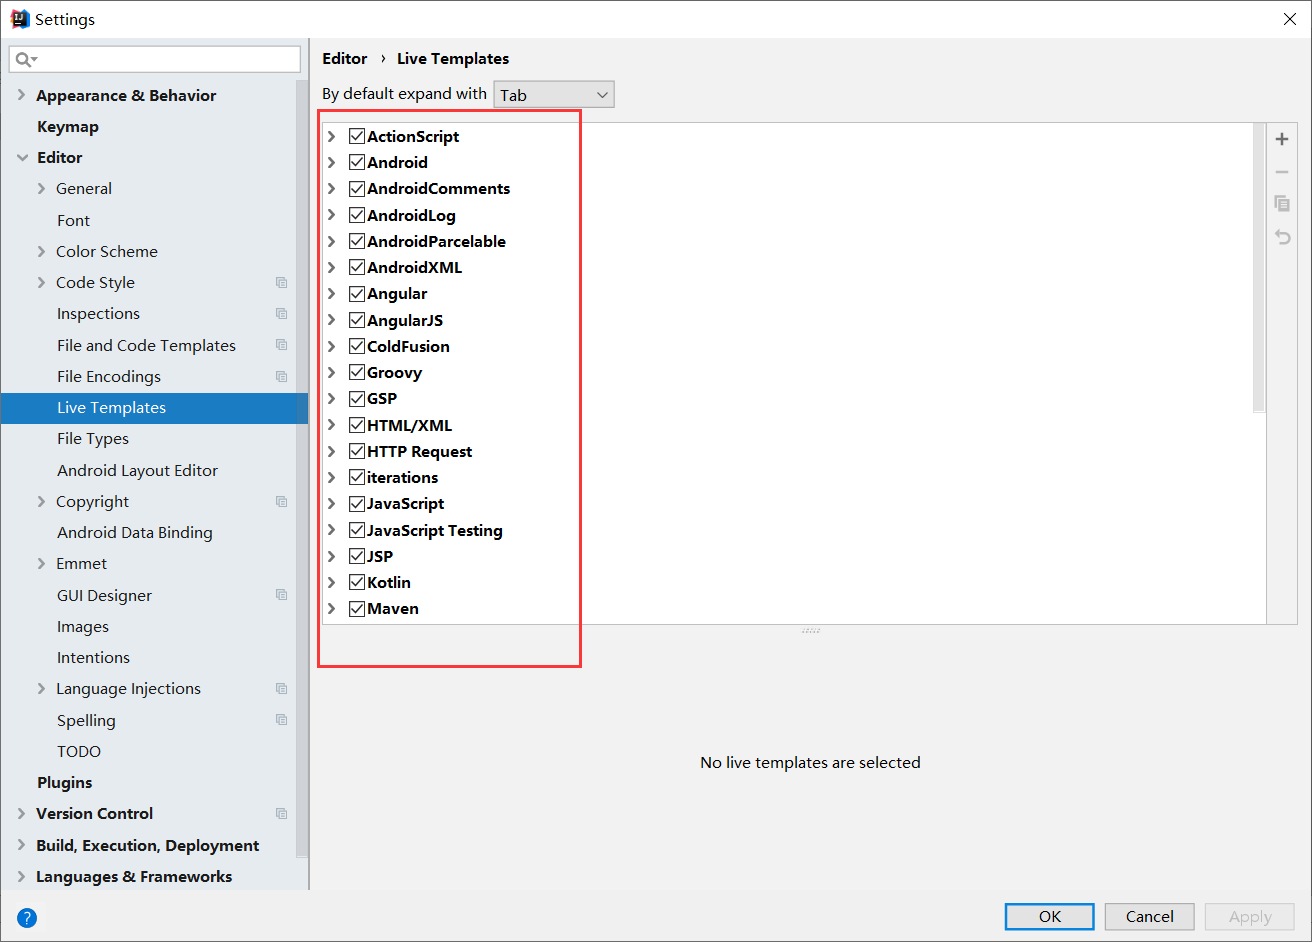Open File Types settings
This screenshot has height=942, width=1312.
tap(93, 439)
